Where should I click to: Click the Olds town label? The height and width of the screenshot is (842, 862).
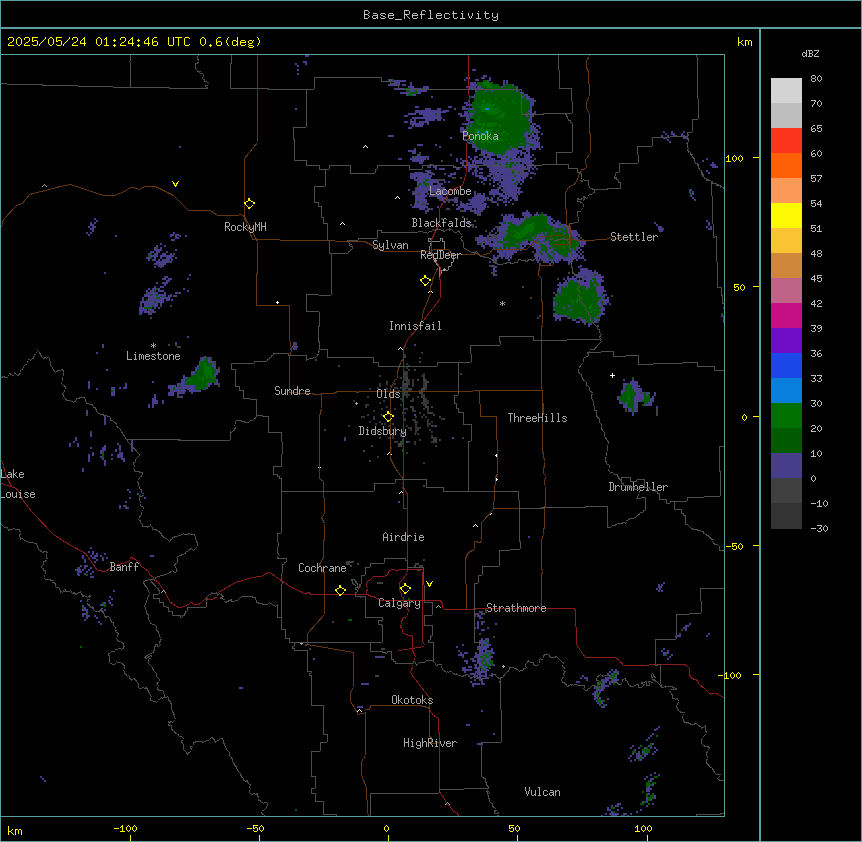pos(388,394)
